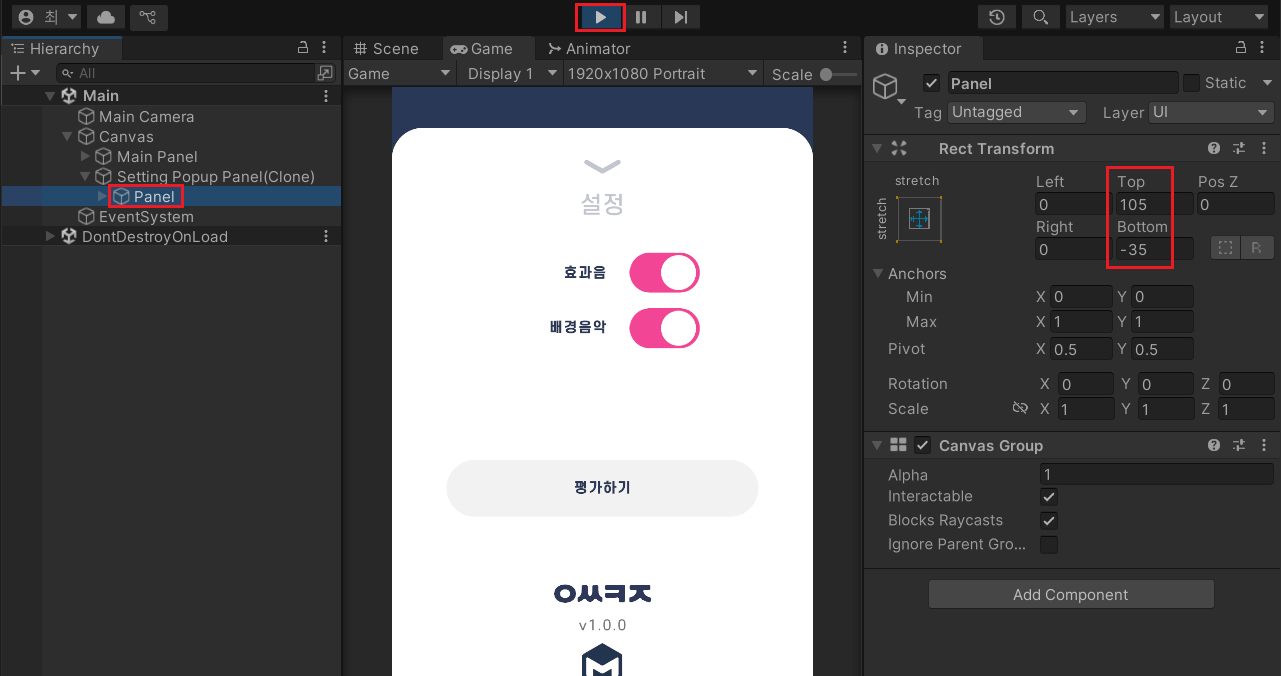Open the undo history icon
This screenshot has height=676, width=1281.
(997, 17)
